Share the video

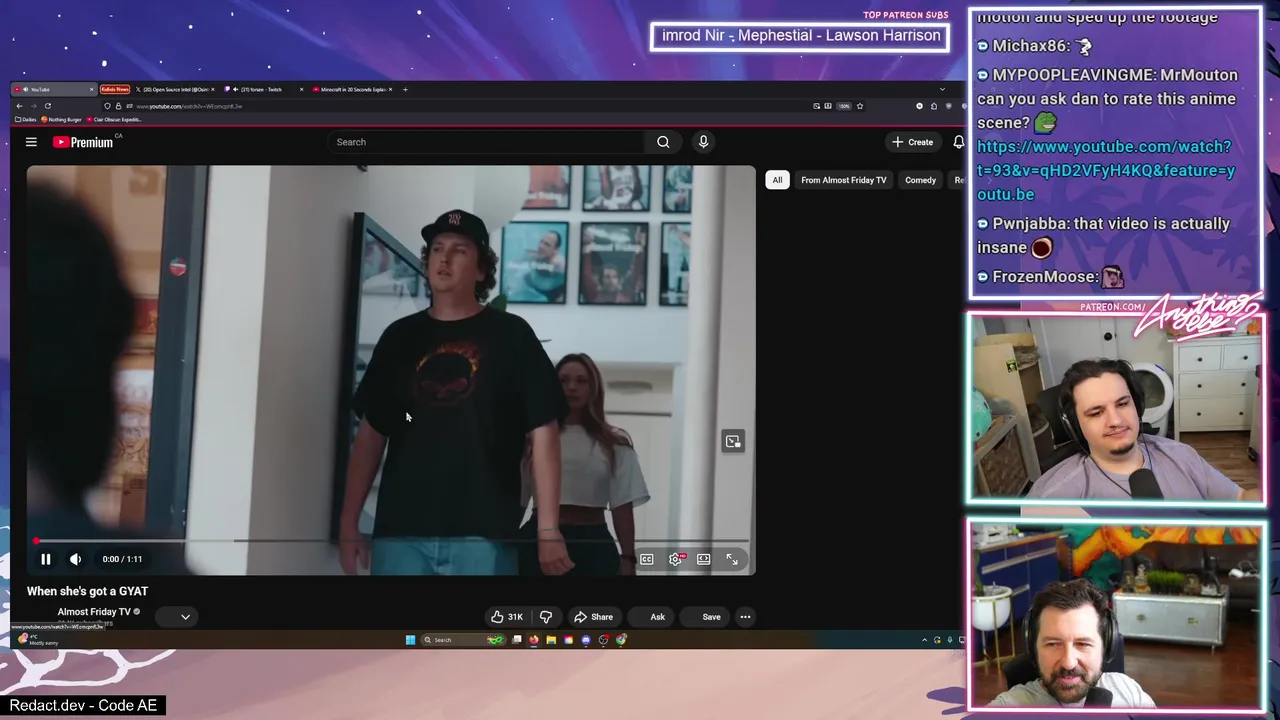593,617
